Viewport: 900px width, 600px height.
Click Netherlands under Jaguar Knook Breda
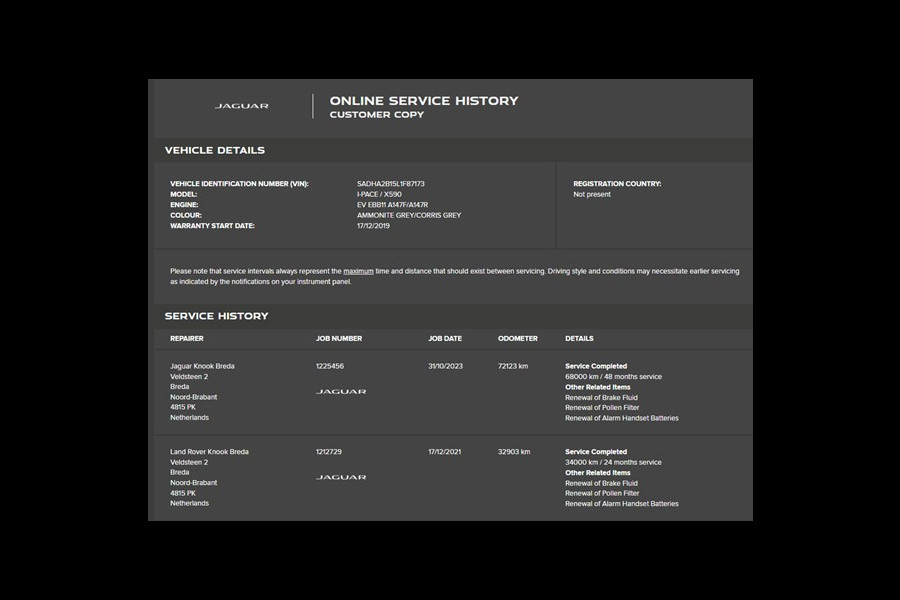click(189, 417)
